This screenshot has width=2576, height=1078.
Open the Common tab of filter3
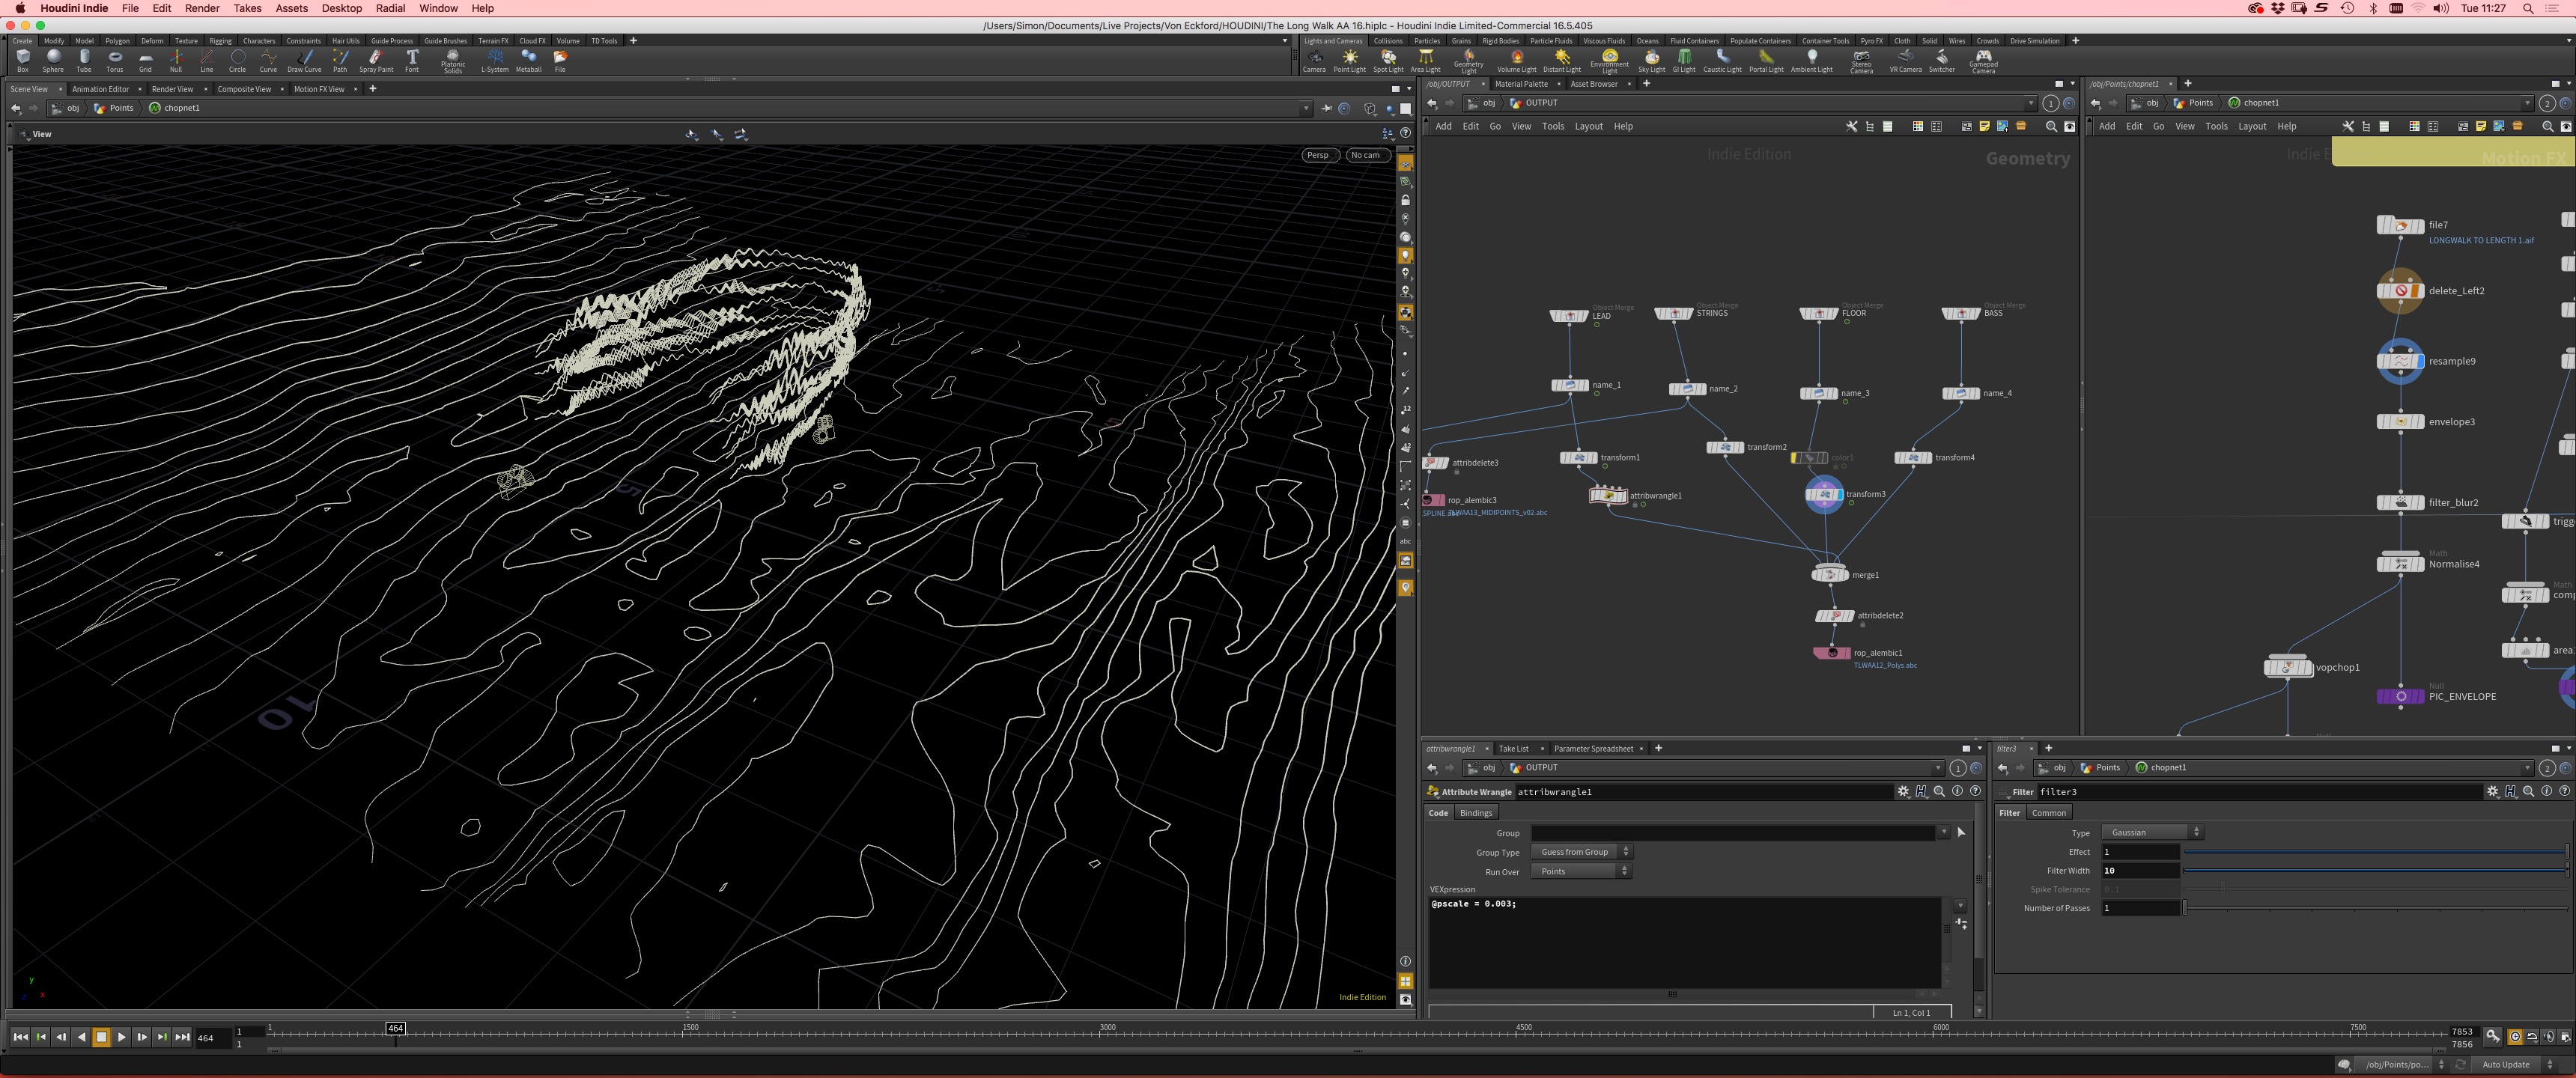[2048, 813]
